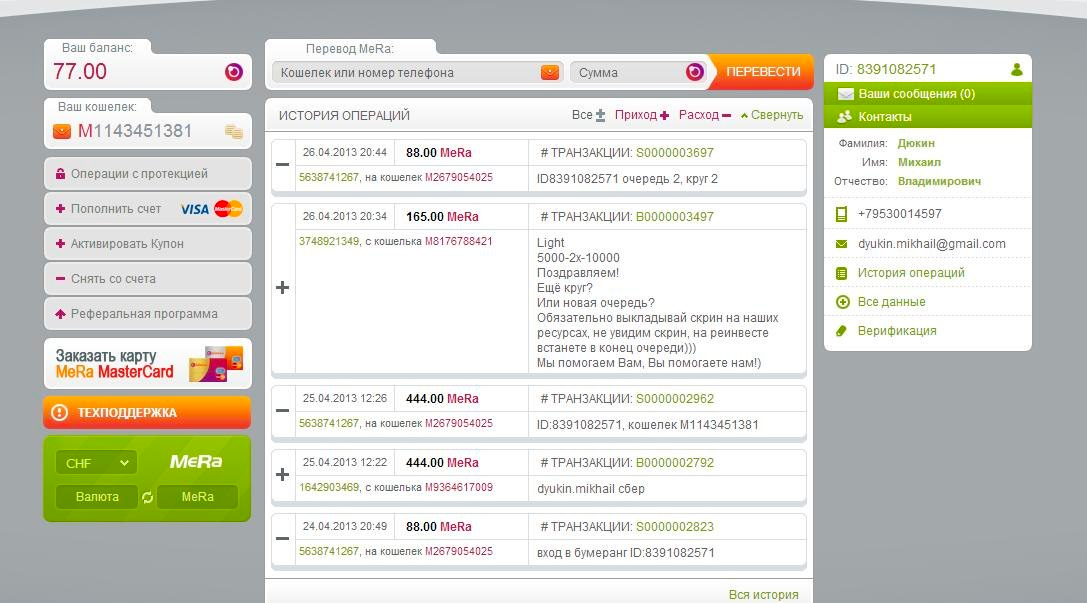The image size is (1087, 603).
Task: Open Ваши сообщения (0)
Action: click(x=928, y=94)
